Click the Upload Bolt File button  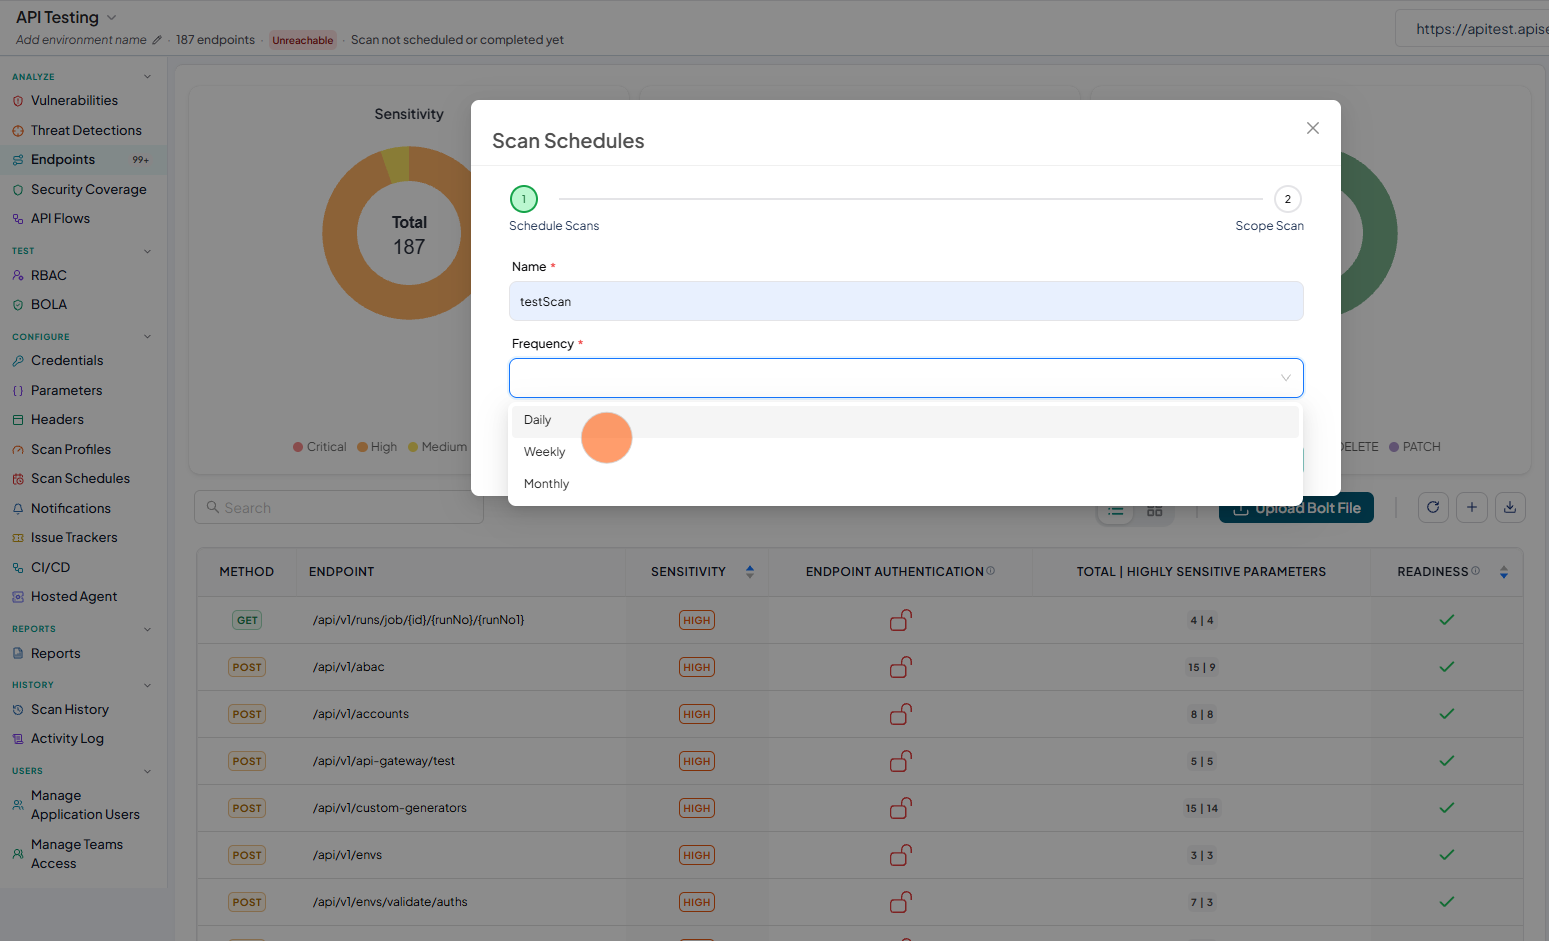coord(1296,508)
